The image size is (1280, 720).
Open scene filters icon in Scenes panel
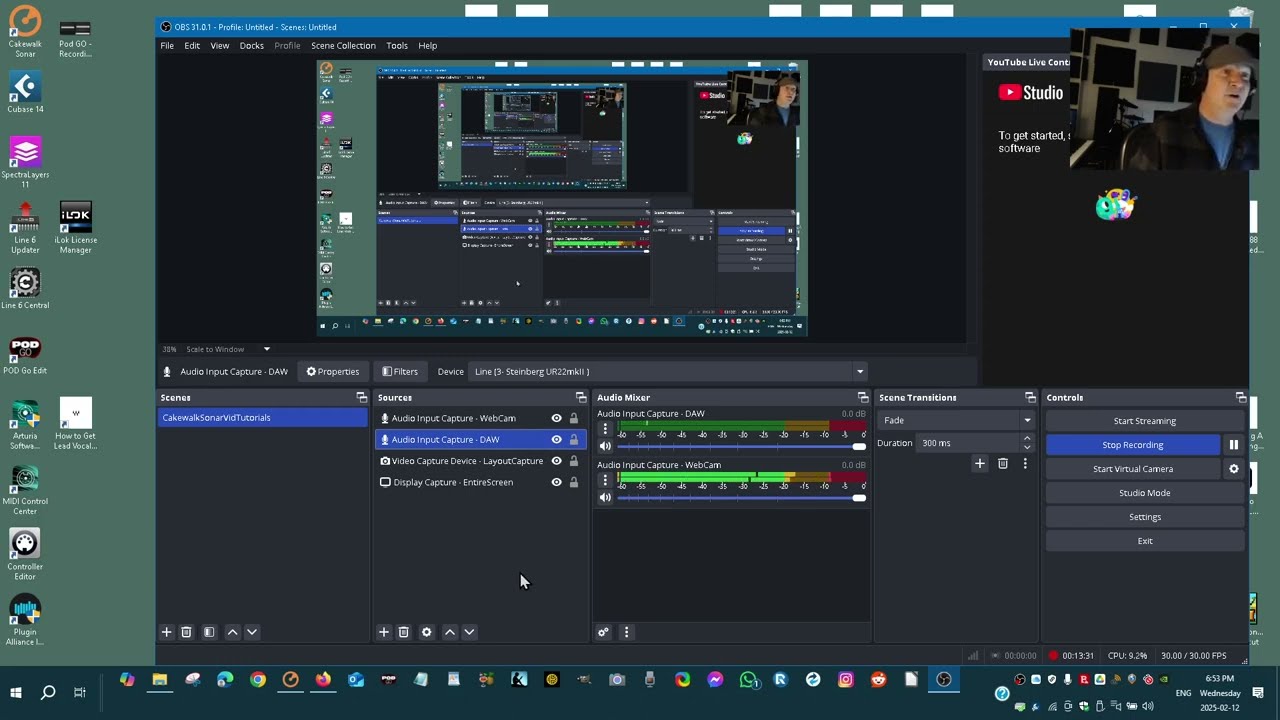(209, 632)
